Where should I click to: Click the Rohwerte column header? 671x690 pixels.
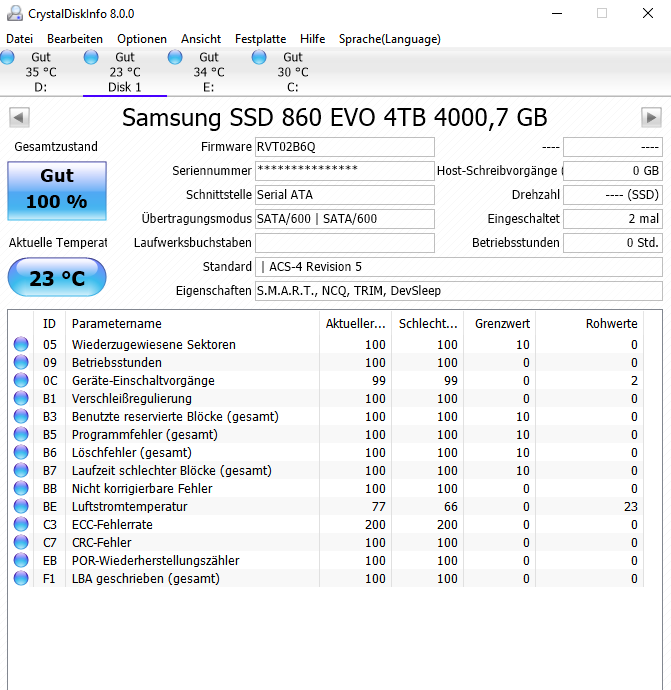click(590, 324)
